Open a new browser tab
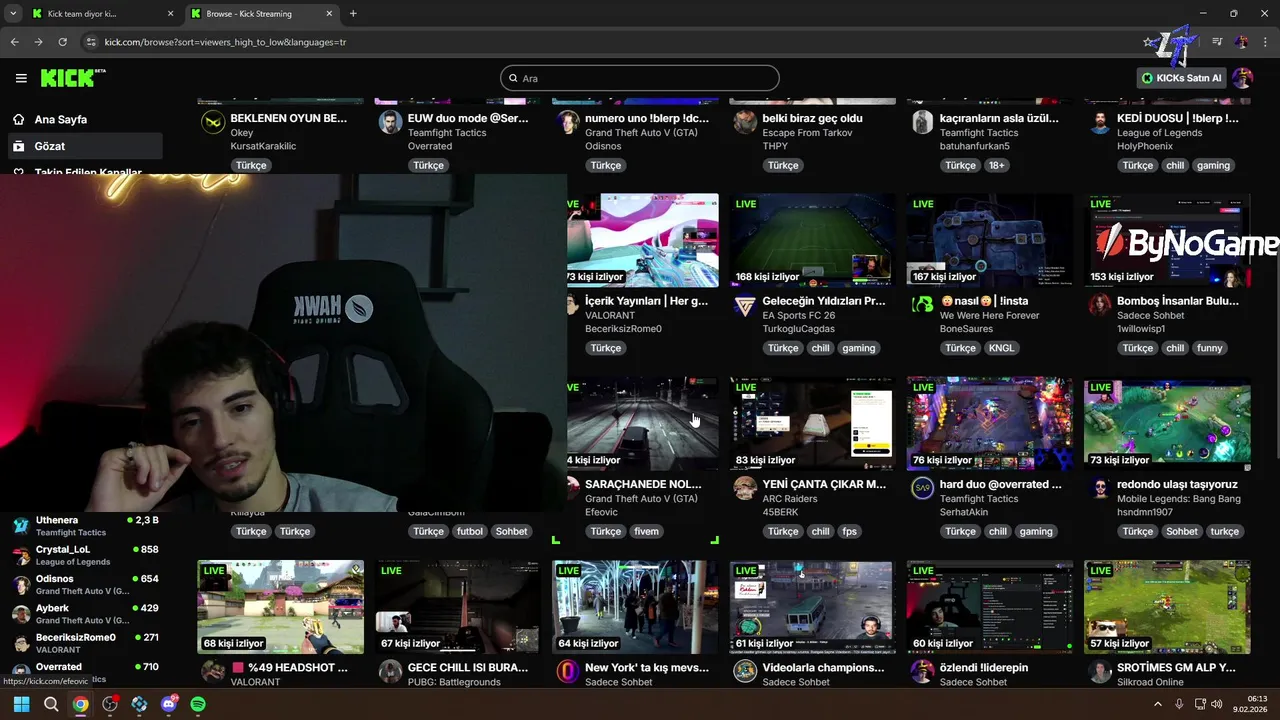 tap(353, 14)
